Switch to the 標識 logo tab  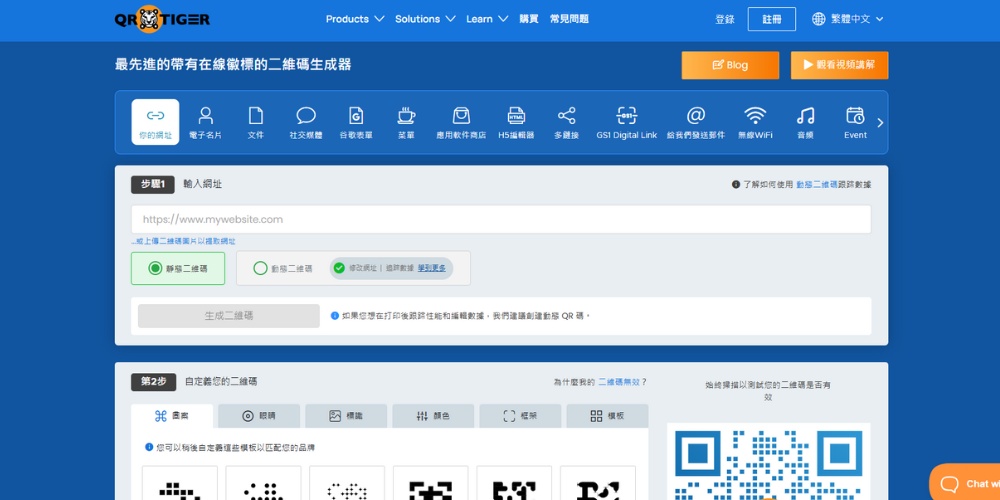click(346, 416)
